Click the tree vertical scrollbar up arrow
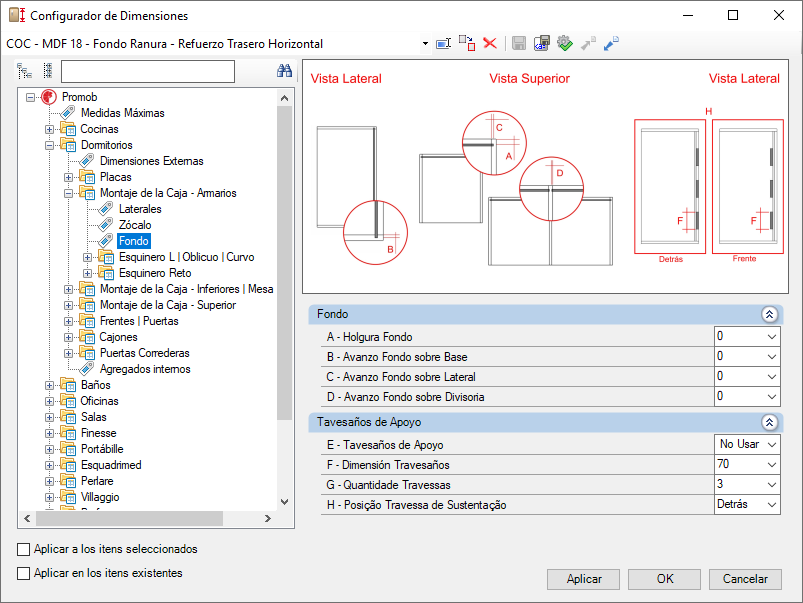Image resolution: width=803 pixels, height=603 pixels. coord(285,98)
